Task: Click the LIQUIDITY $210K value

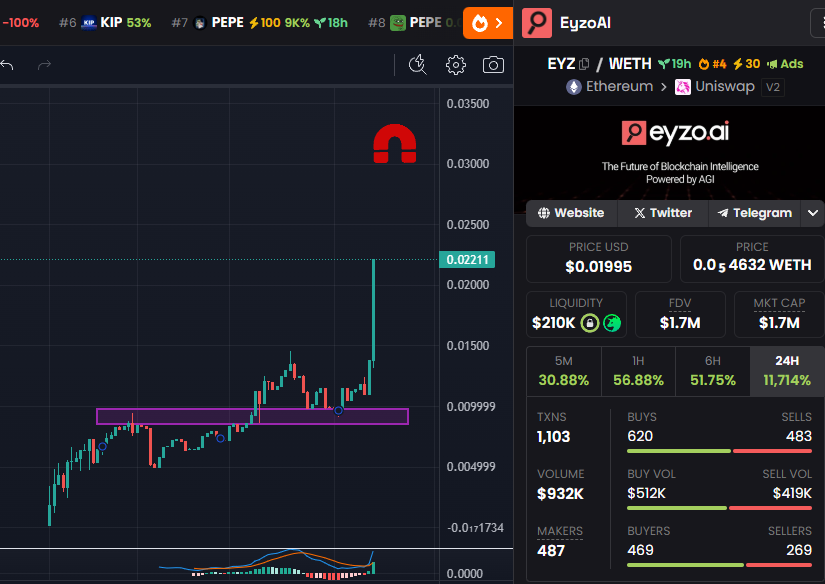Action: (554, 323)
